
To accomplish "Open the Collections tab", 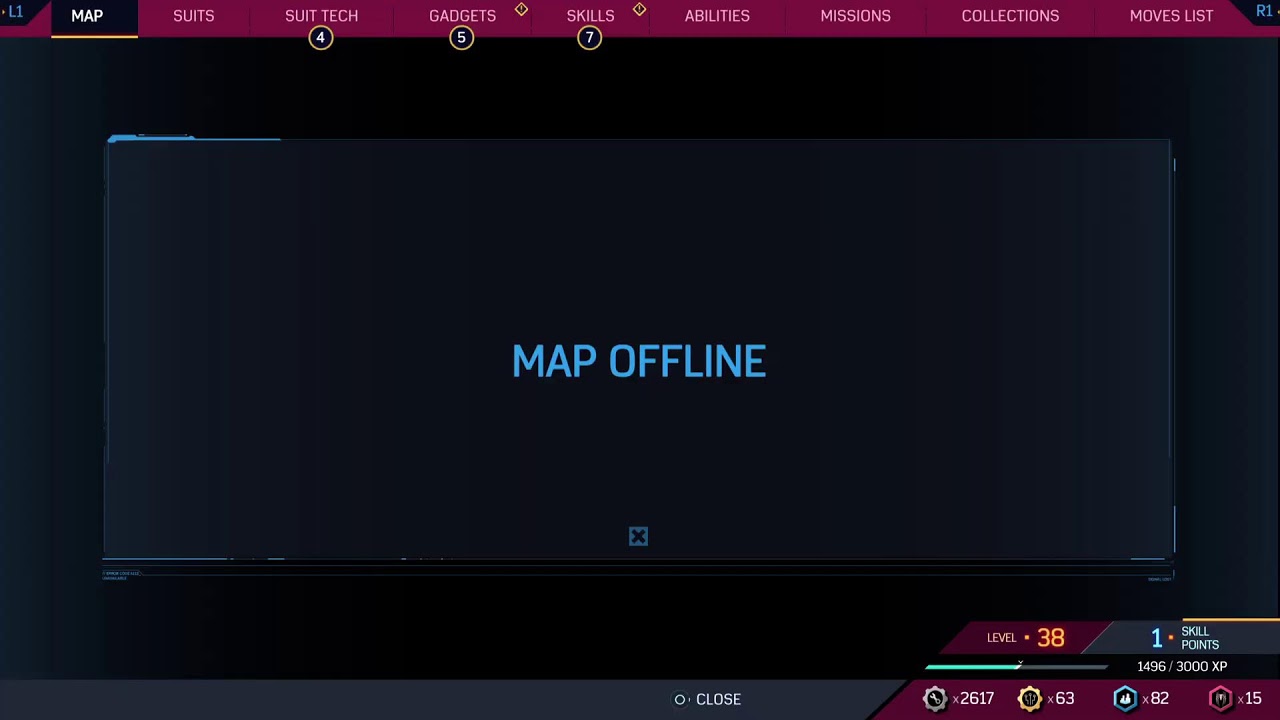I will tap(1010, 16).
